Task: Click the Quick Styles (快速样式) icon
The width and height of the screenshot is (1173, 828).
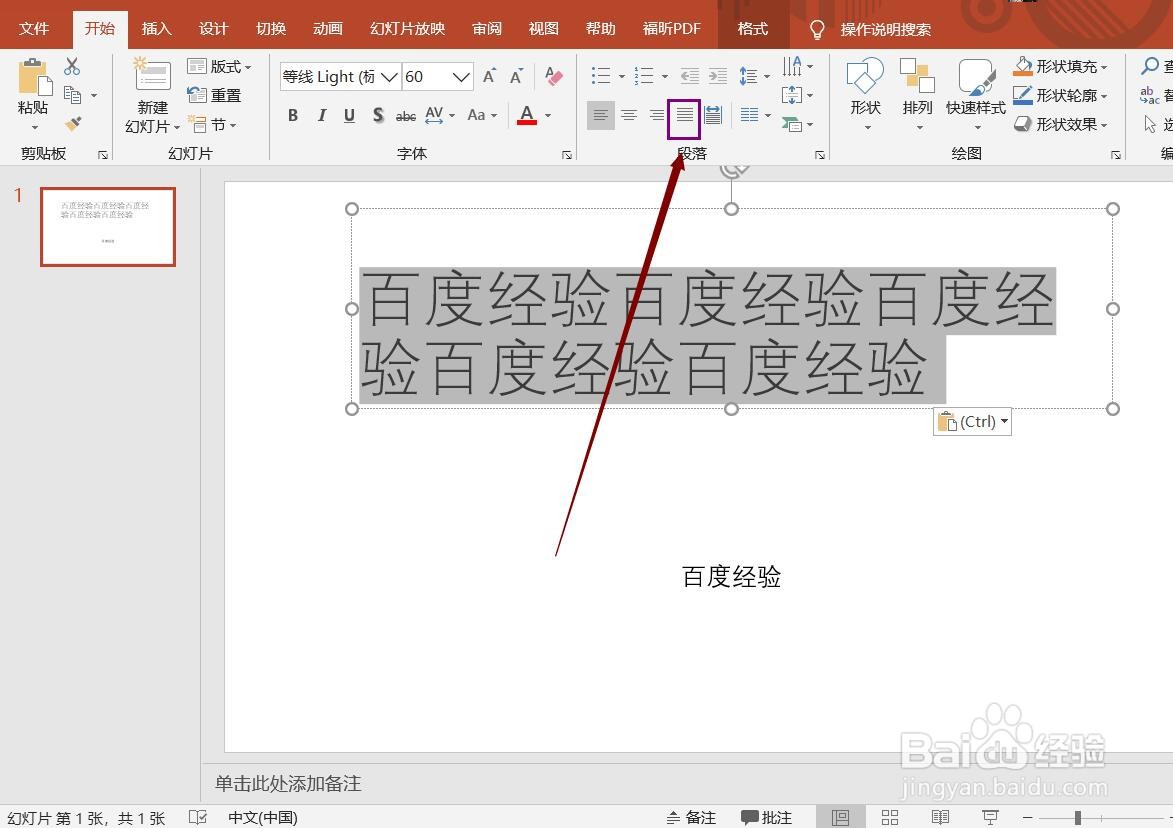Action: pyautogui.click(x=976, y=77)
